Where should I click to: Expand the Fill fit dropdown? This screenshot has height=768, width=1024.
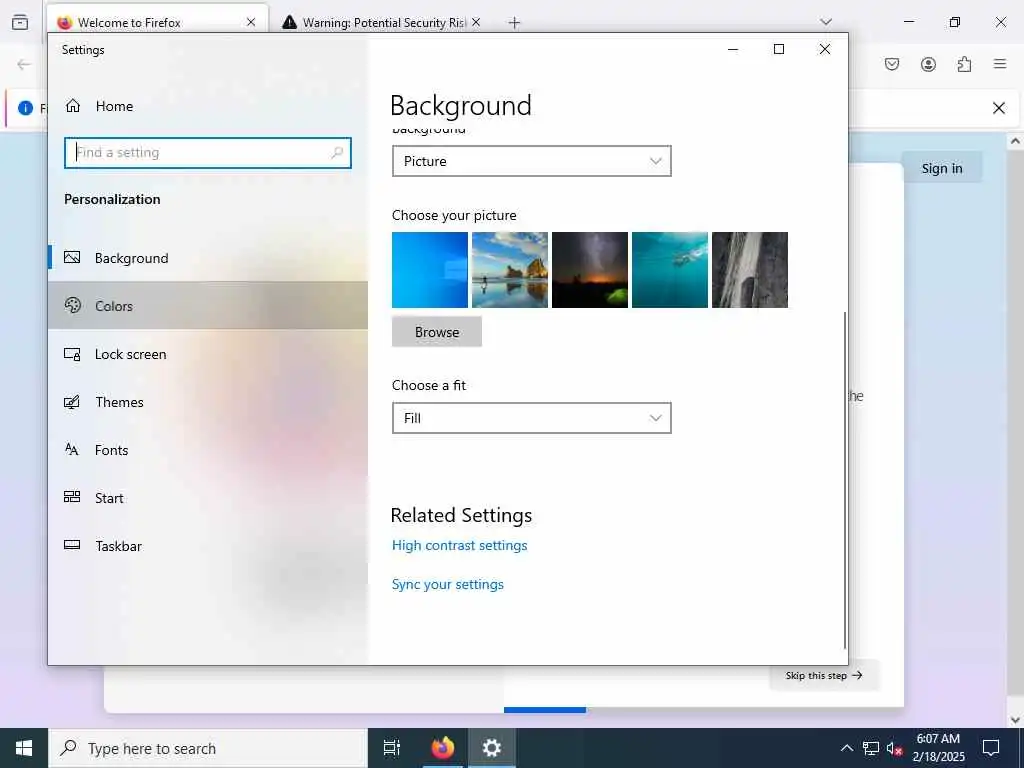(532, 418)
